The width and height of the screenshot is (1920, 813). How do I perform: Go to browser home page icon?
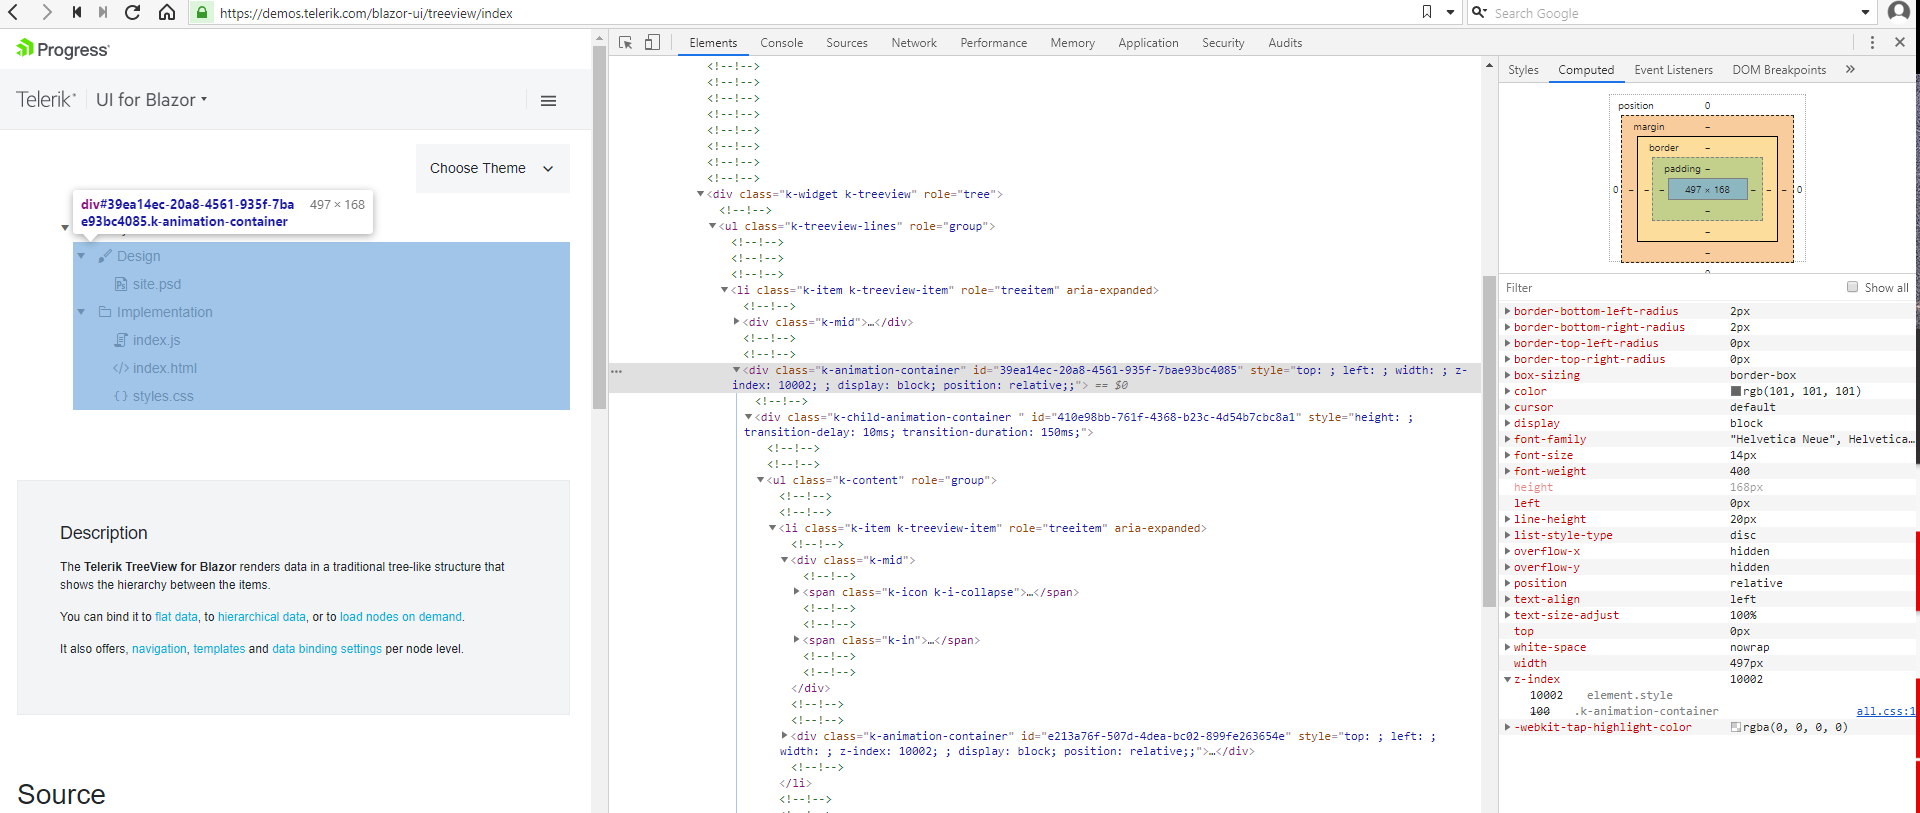pyautogui.click(x=167, y=13)
